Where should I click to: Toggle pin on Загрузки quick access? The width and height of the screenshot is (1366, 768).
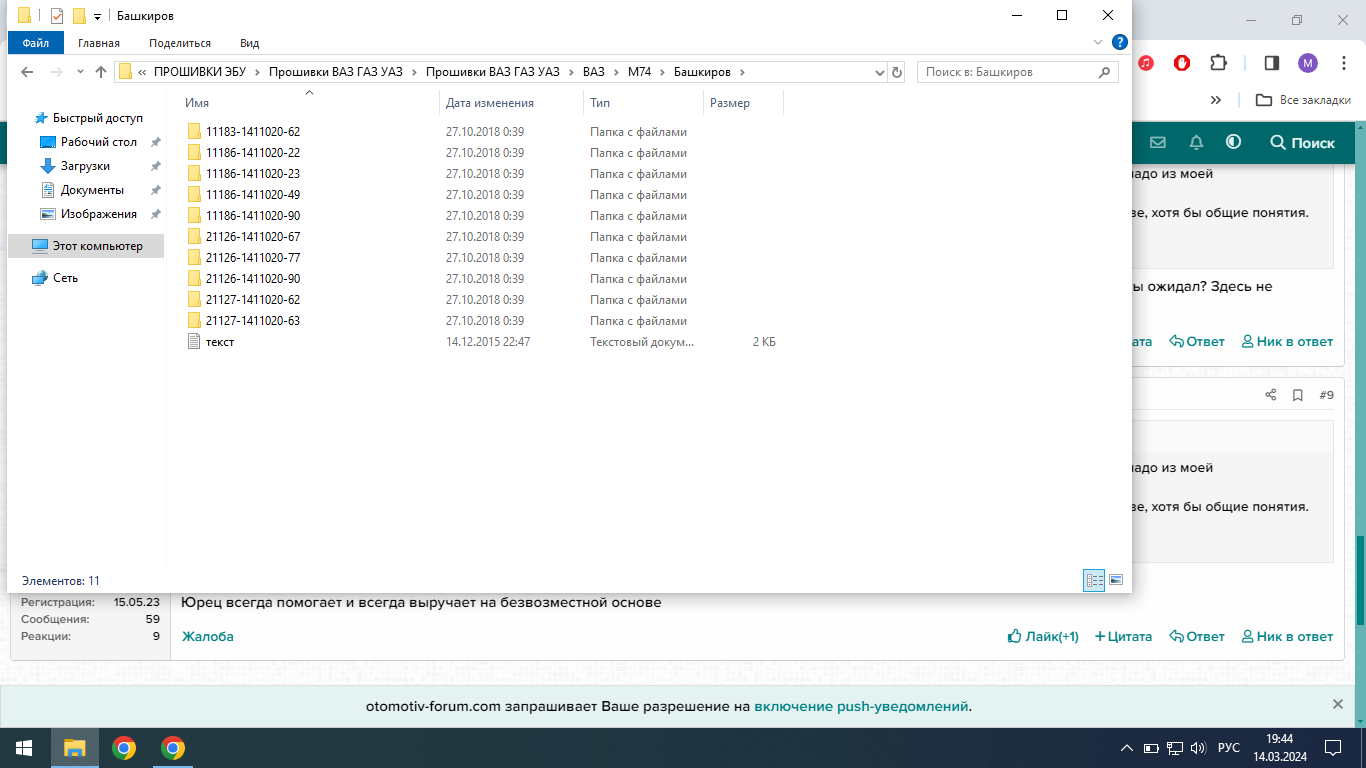(155, 166)
